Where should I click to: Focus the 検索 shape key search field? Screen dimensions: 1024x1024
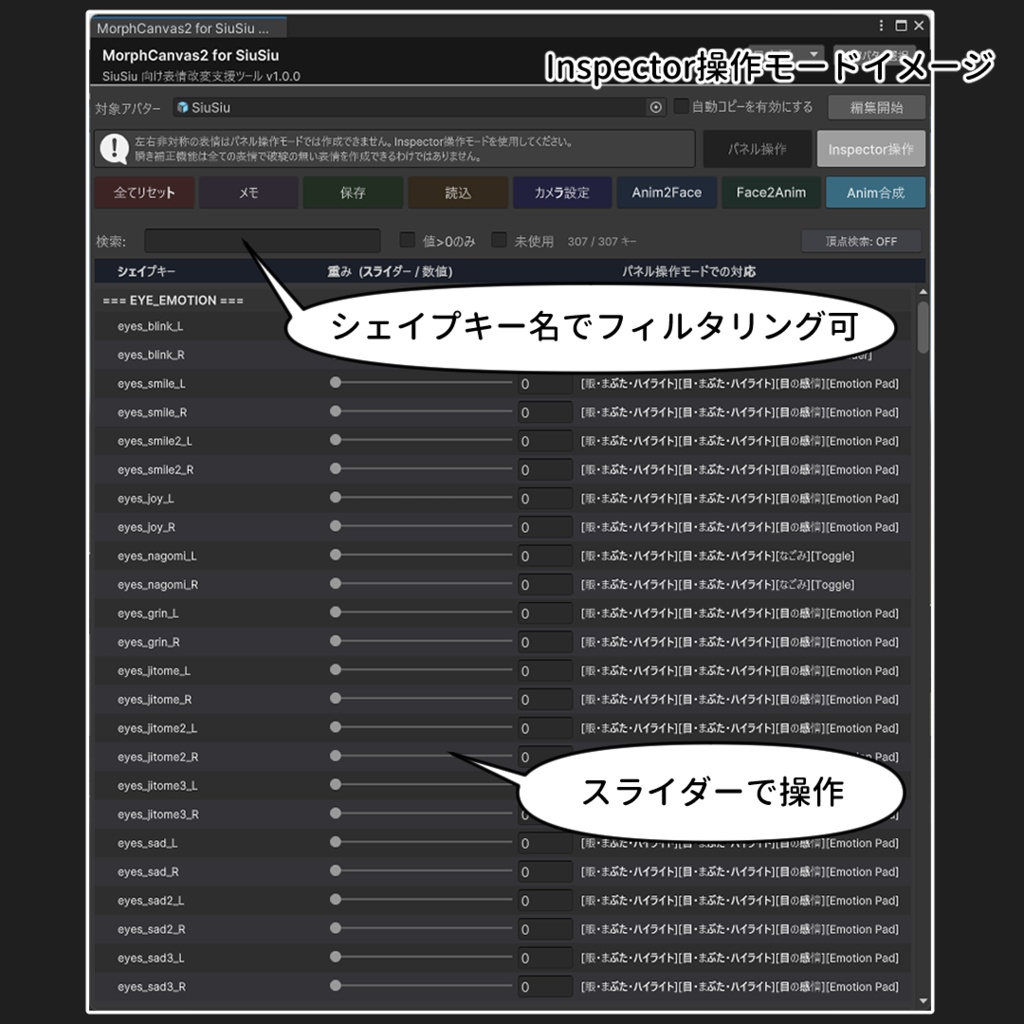point(262,241)
